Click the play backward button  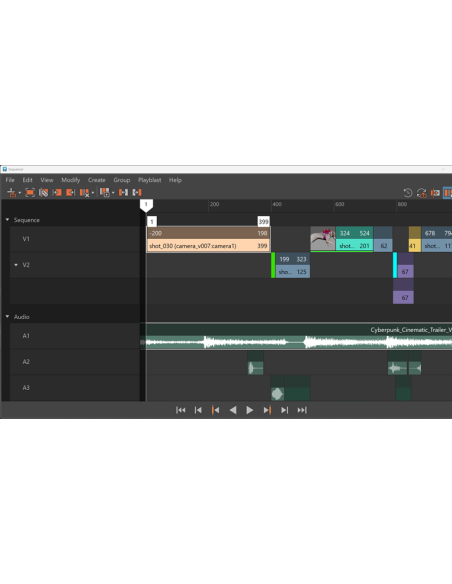233,410
